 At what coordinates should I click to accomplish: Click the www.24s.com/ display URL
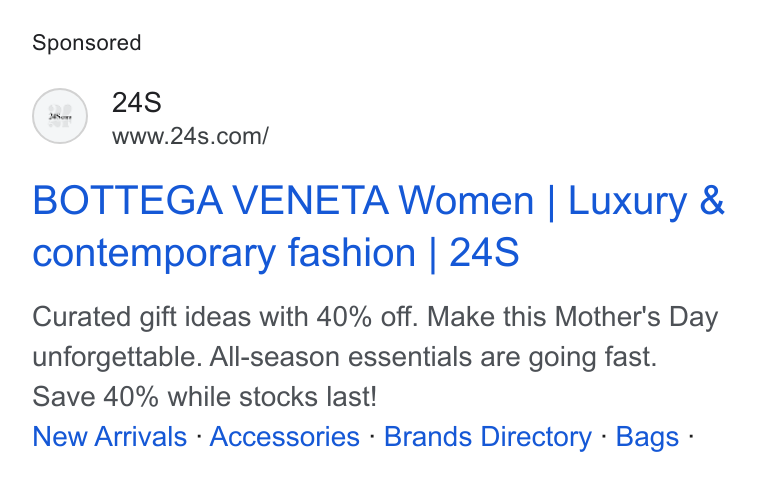(190, 136)
